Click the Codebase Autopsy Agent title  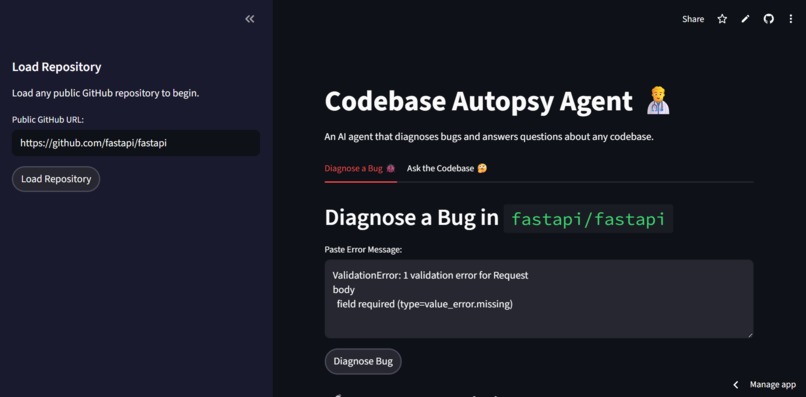(478, 101)
